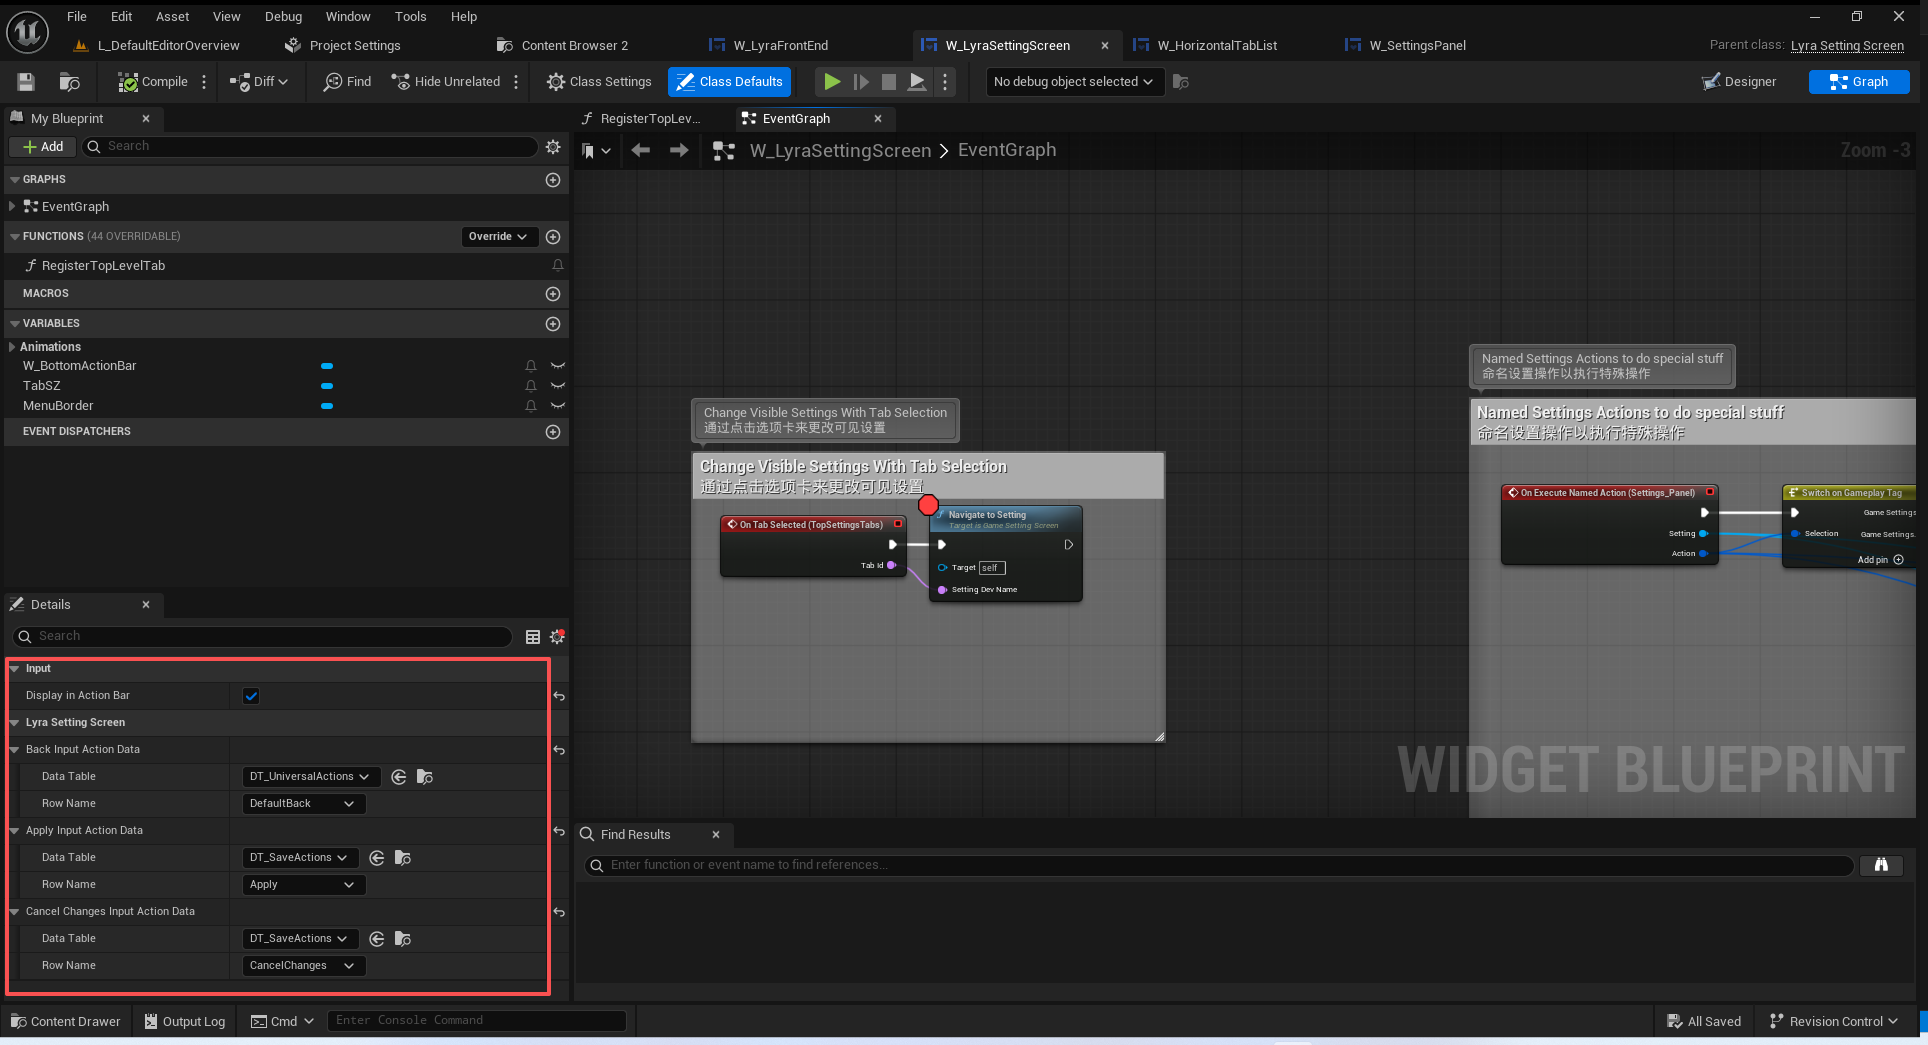Open the Tools menu
Viewport: 1928px width, 1045px height.
point(410,16)
